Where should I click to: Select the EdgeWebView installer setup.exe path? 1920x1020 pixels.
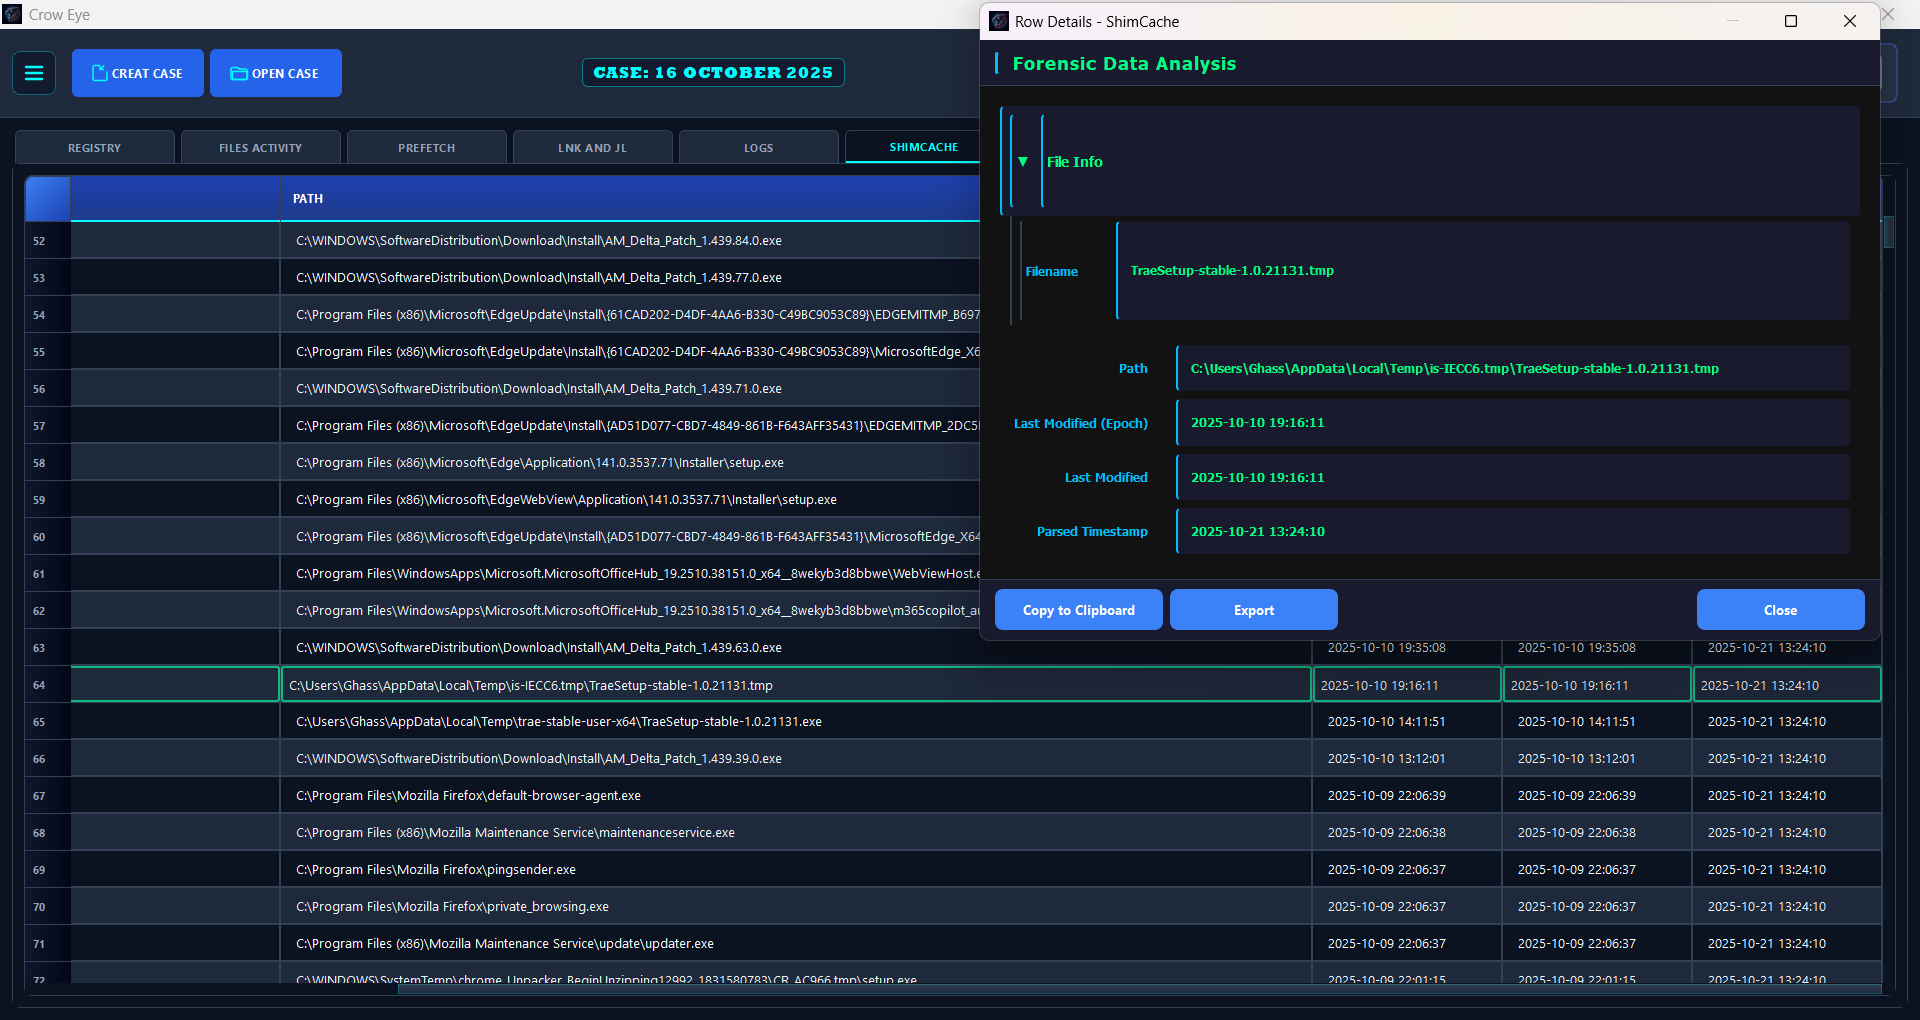pos(630,500)
